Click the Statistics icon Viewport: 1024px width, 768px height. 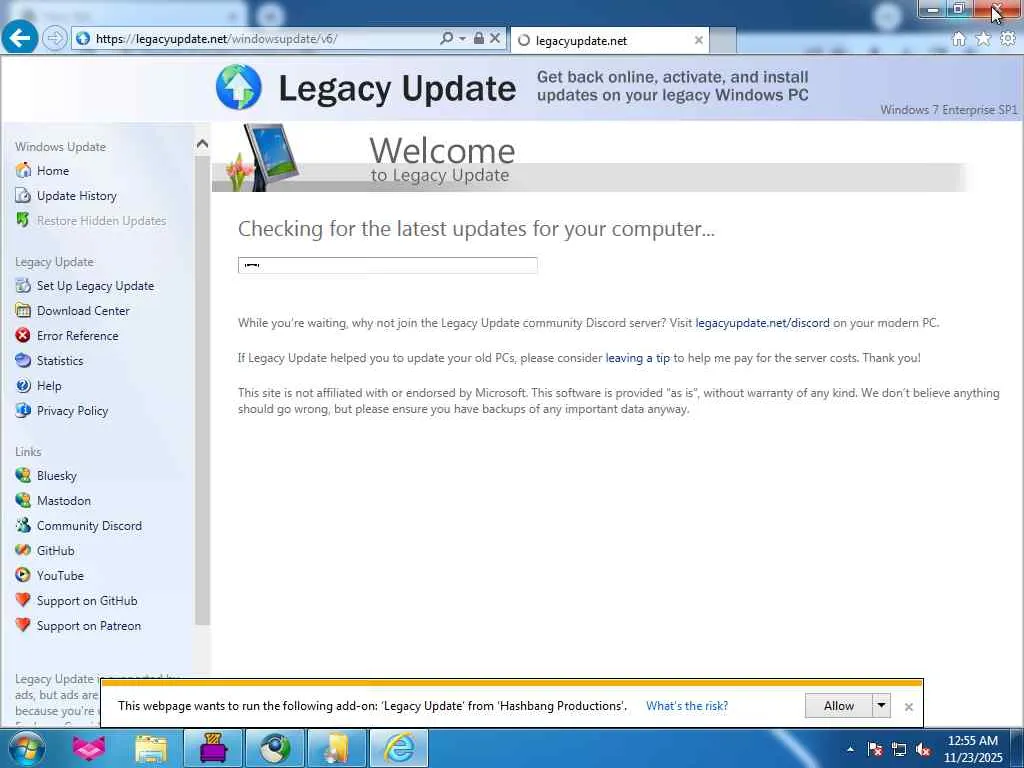[23, 360]
